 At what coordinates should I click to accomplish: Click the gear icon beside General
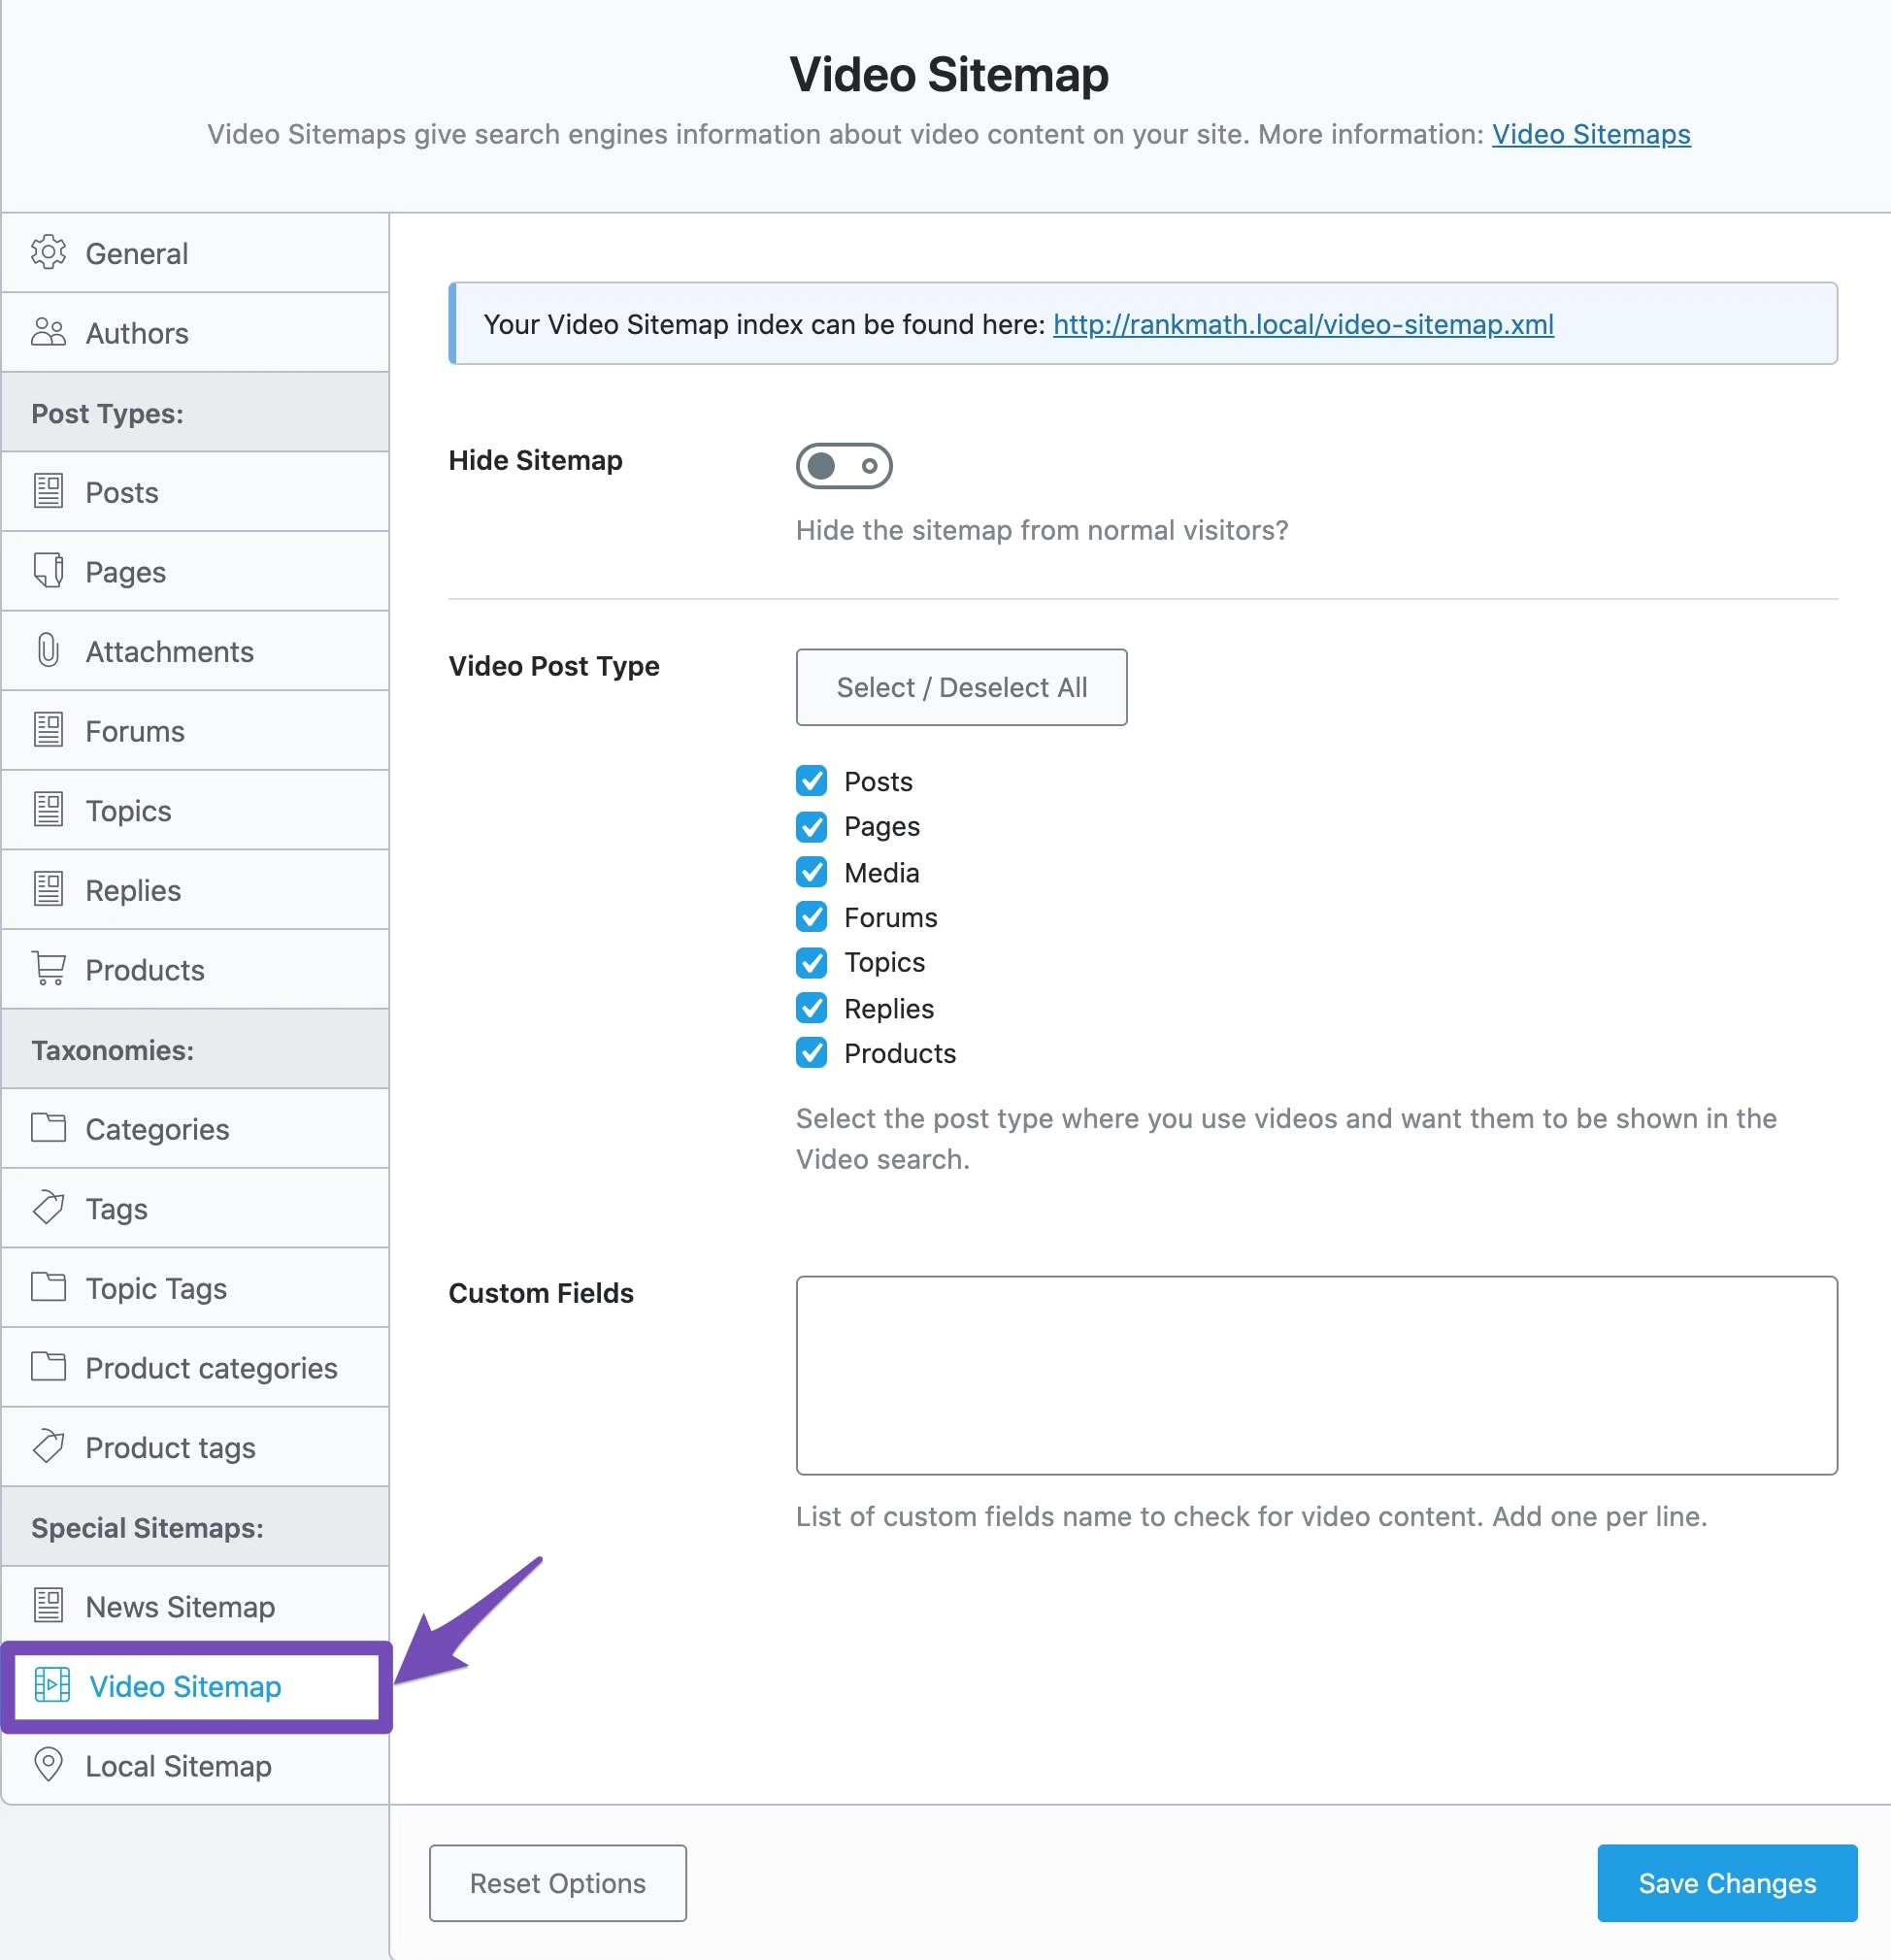pos(48,253)
